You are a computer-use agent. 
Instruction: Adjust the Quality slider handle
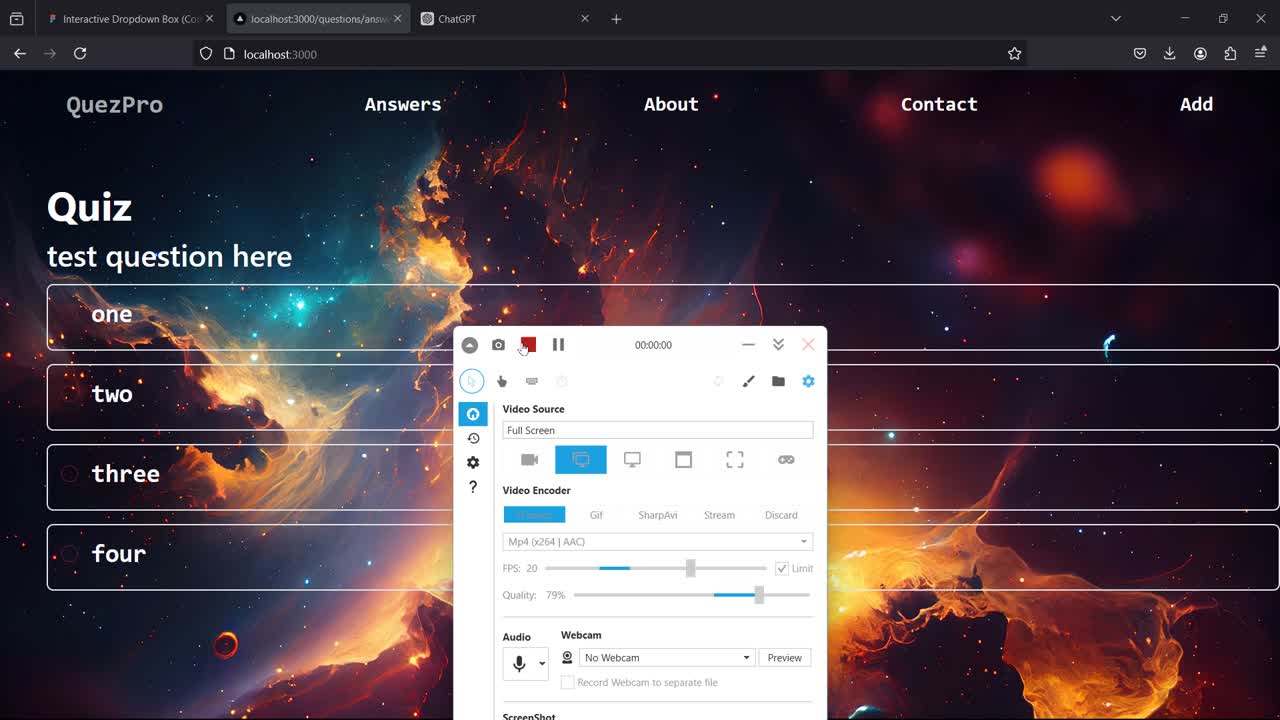(759, 595)
